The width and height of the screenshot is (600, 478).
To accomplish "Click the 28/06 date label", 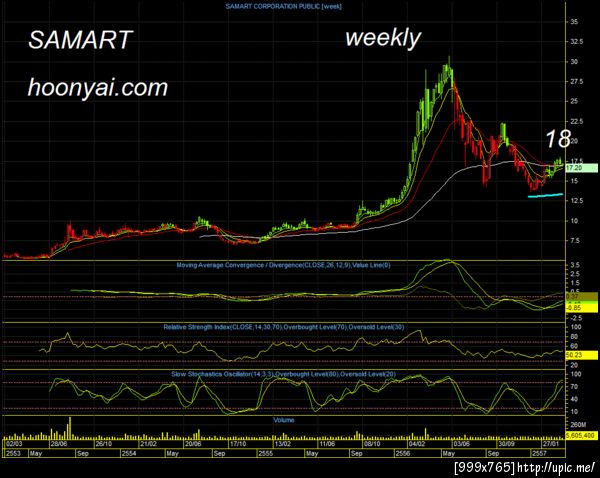I will pos(59,444).
